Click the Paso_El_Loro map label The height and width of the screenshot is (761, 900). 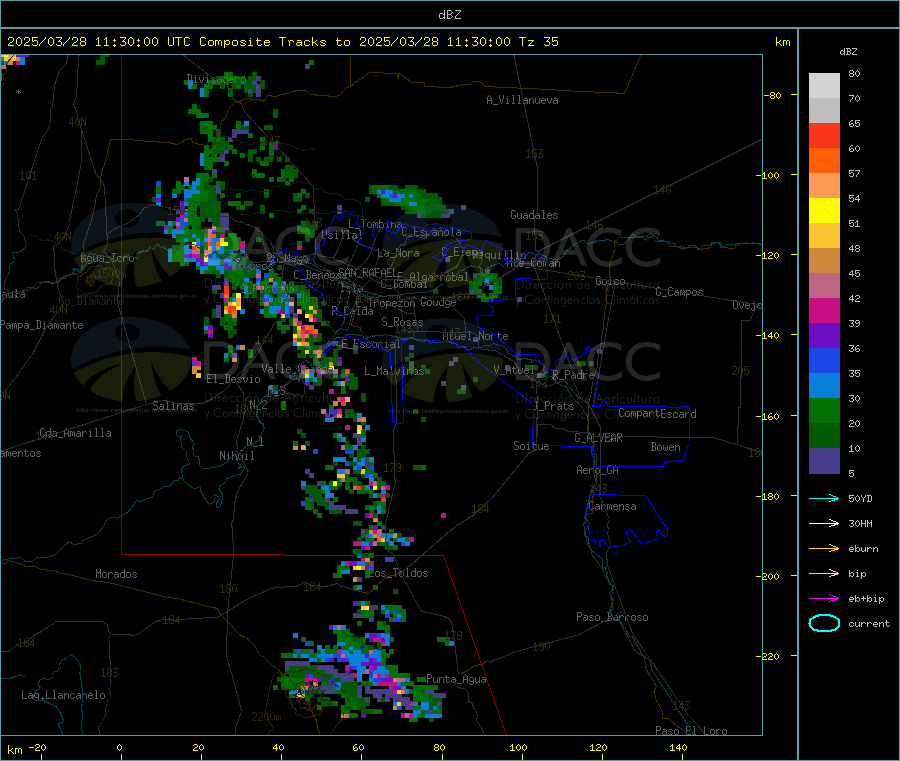691,731
